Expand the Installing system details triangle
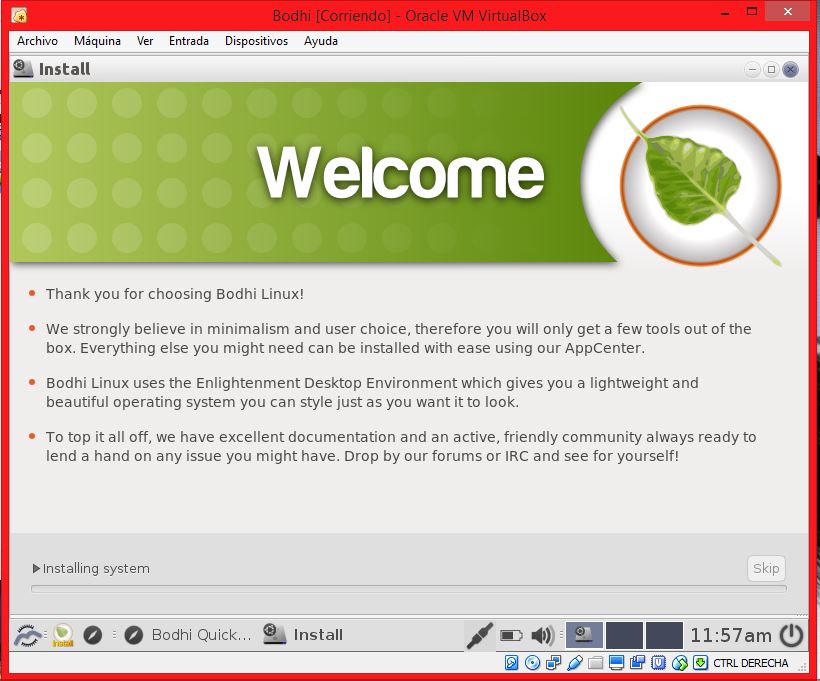The height and width of the screenshot is (681, 820). click(x=37, y=569)
